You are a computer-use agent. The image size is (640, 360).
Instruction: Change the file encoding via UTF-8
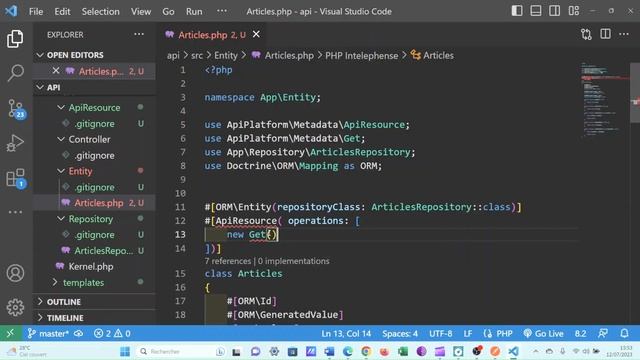[x=440, y=333]
